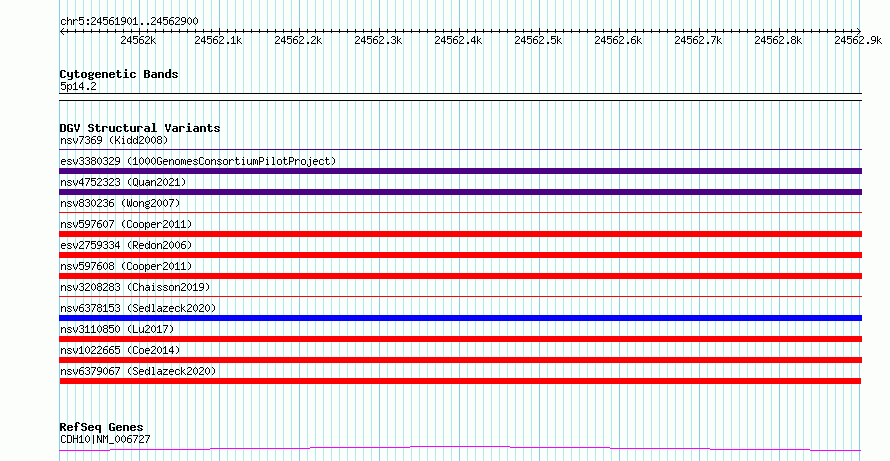Select esv2759334 (Redon2006) label
Image resolution: width=890 pixels, height=461 pixels.
coord(126,245)
